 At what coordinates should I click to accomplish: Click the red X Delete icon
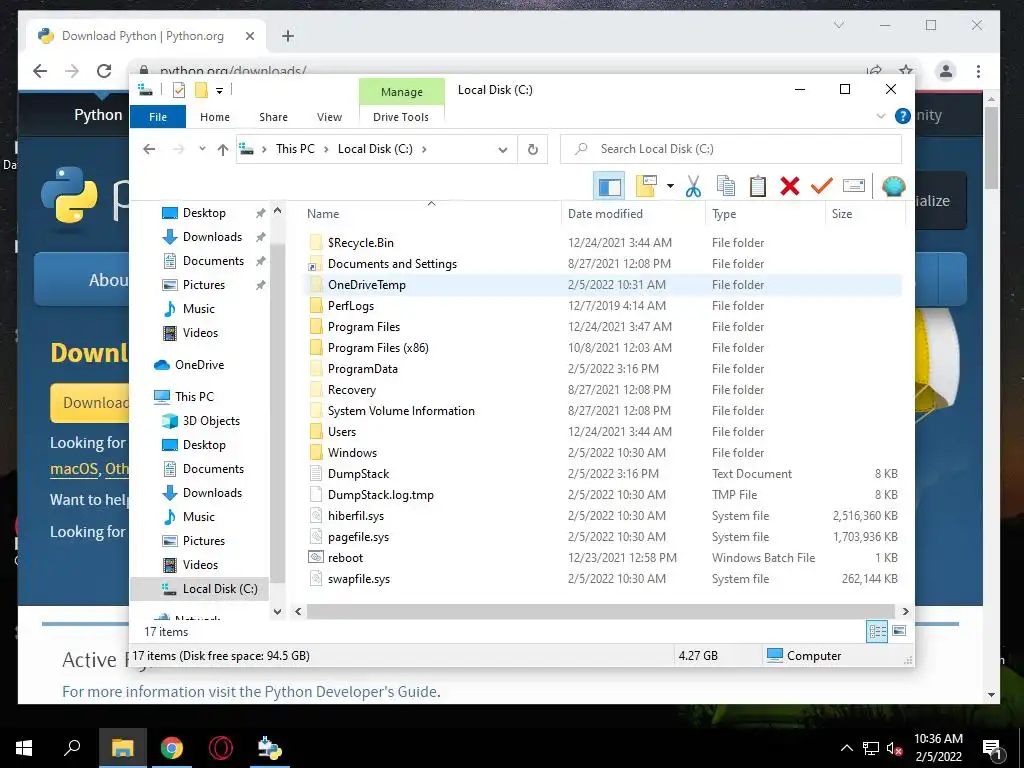pyautogui.click(x=790, y=187)
